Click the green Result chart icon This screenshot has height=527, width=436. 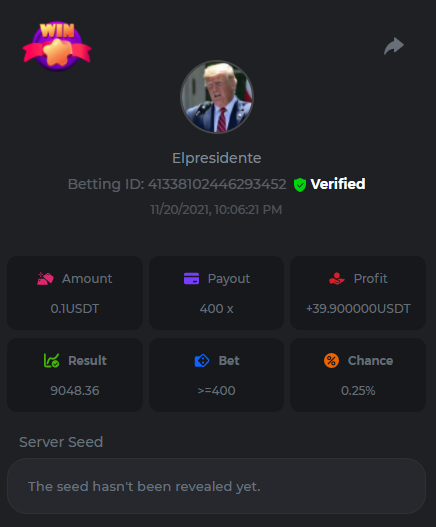[51, 361]
